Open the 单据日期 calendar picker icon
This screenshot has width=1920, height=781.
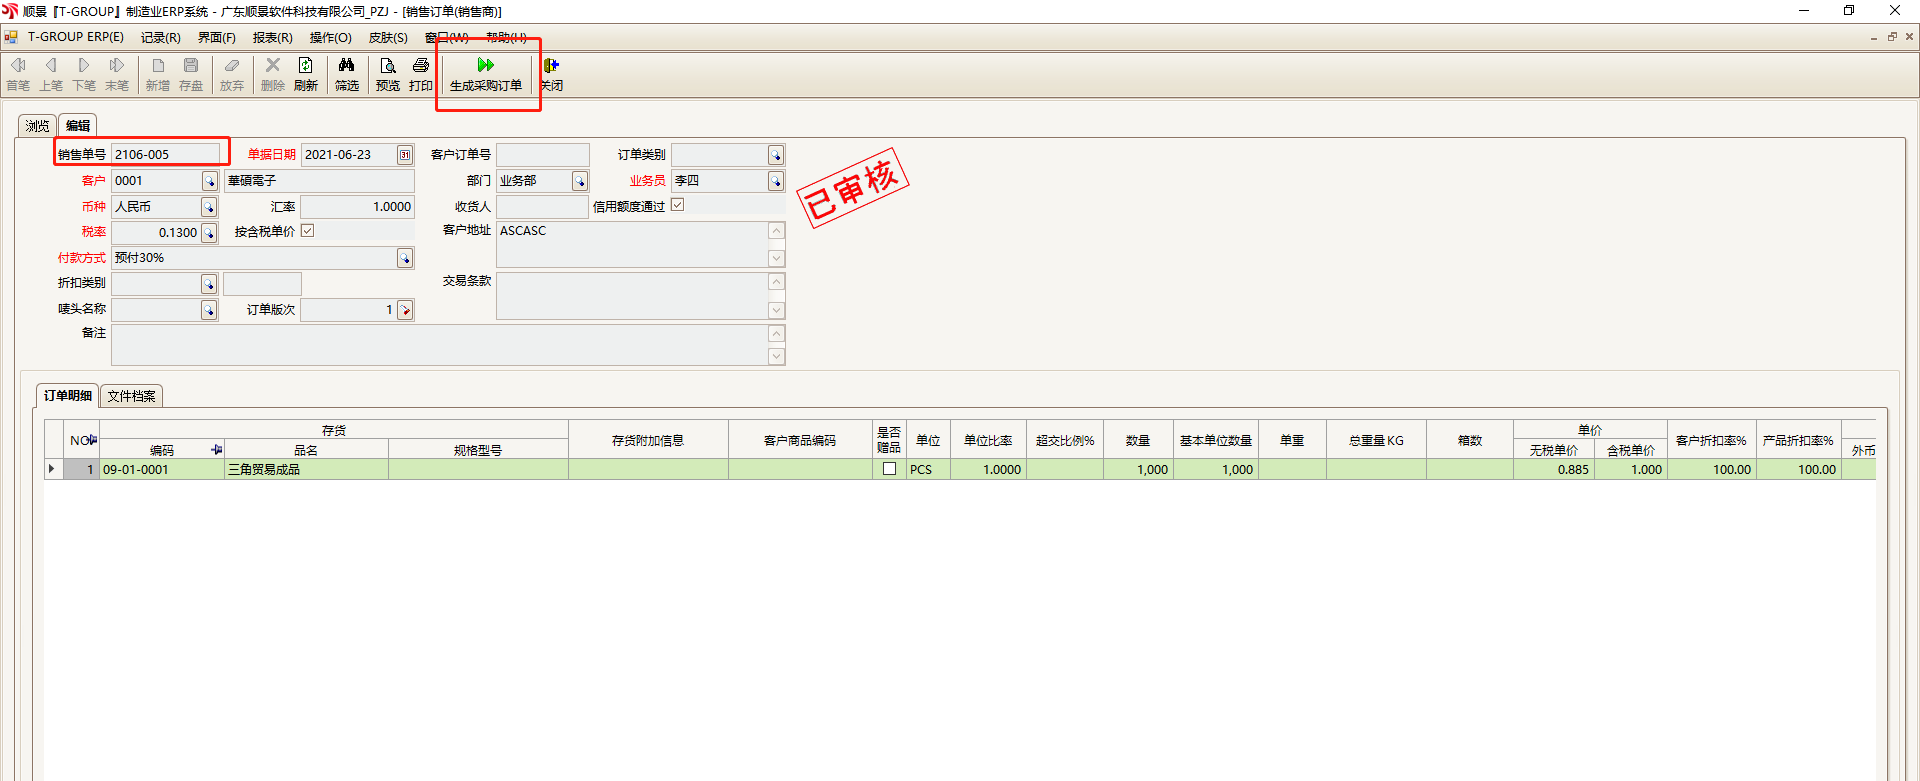(405, 155)
